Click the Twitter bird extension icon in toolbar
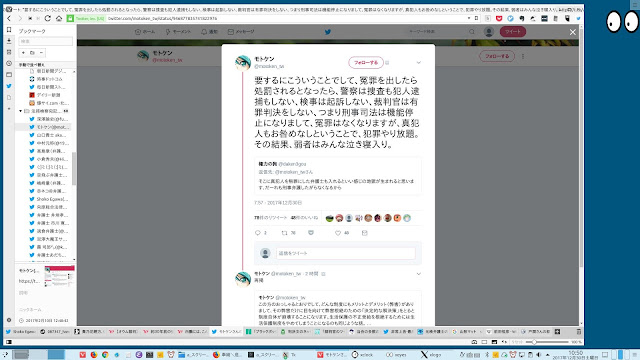Viewport: 640px width, 360px height. 578,18
